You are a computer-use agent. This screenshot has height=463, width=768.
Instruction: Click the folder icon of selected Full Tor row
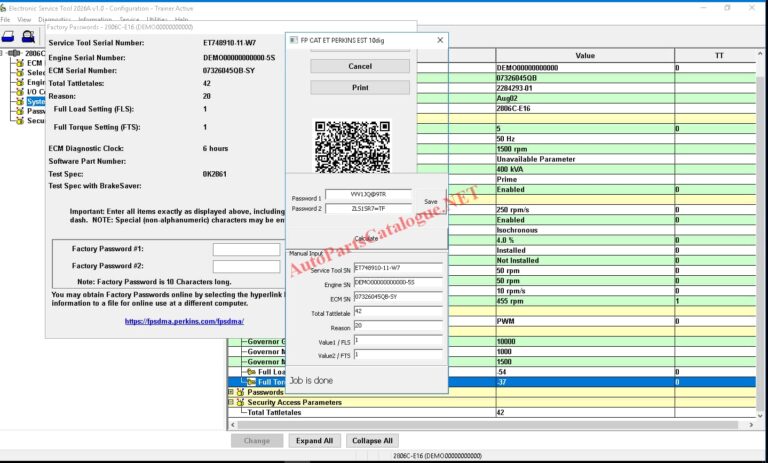(251, 382)
